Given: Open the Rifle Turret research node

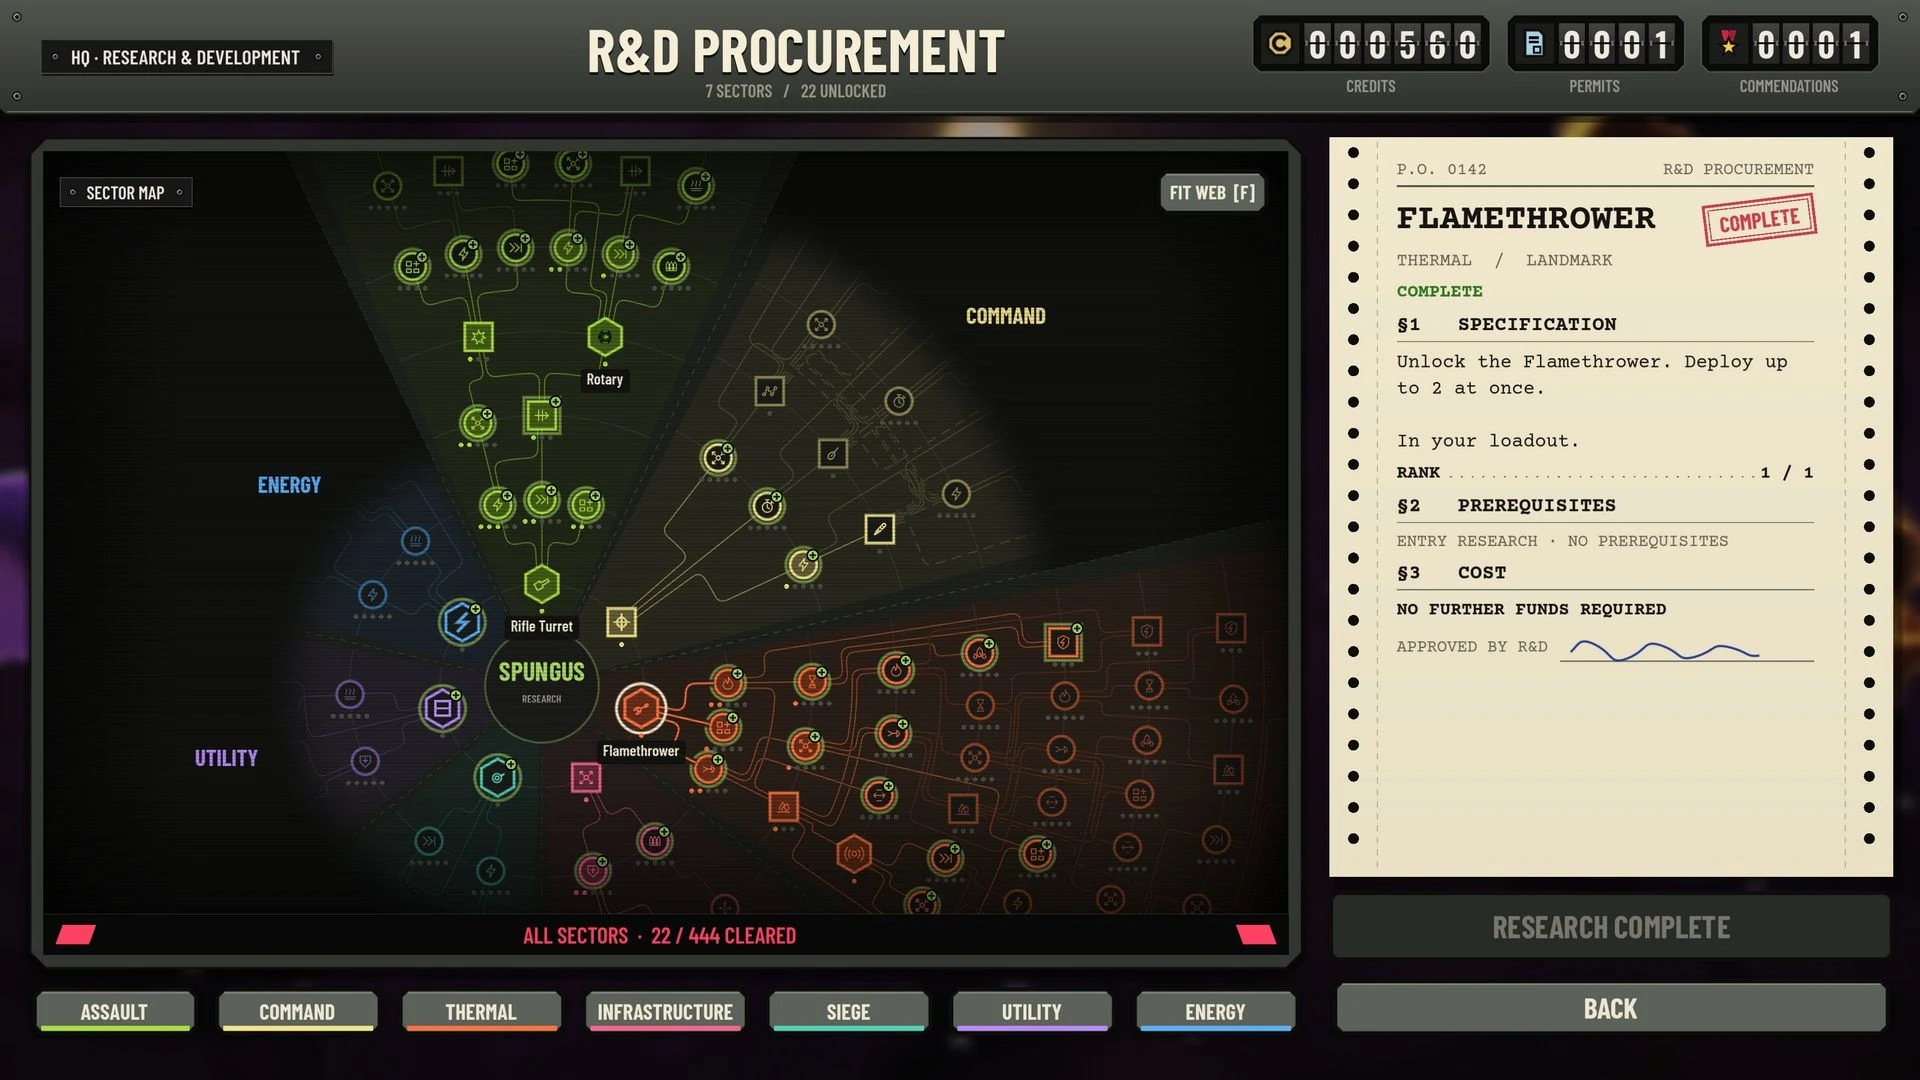Looking at the screenshot, I should pos(541,584).
